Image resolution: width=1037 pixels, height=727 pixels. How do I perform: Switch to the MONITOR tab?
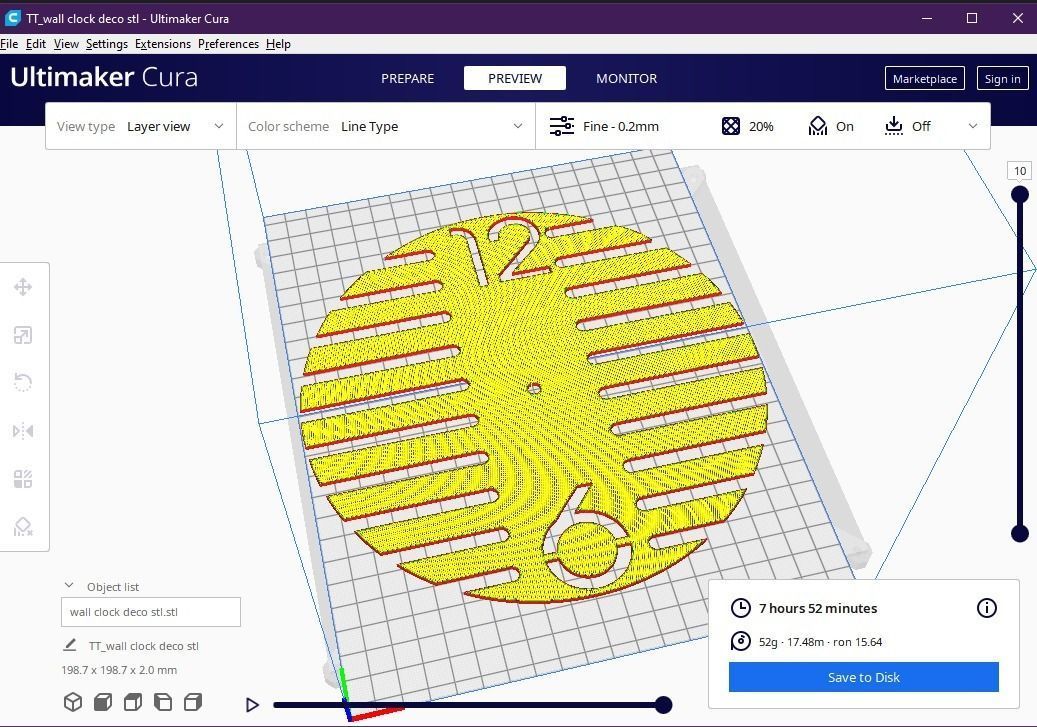[x=626, y=78]
